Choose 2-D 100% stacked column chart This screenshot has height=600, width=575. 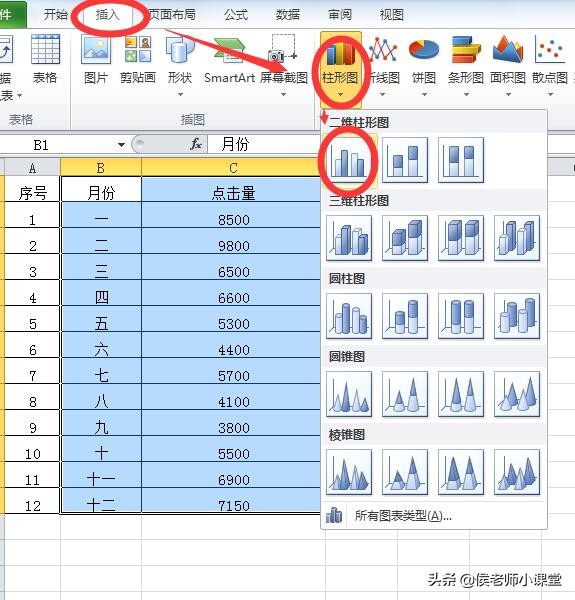(x=461, y=160)
